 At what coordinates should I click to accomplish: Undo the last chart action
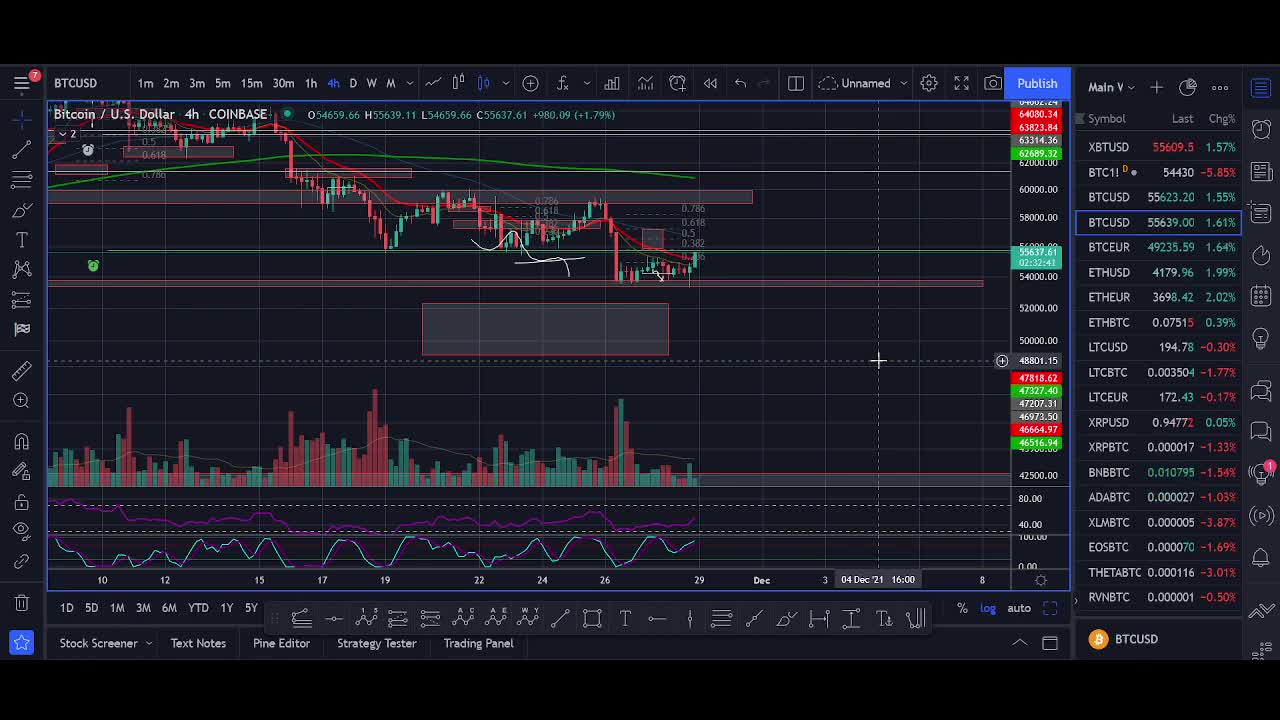(740, 83)
